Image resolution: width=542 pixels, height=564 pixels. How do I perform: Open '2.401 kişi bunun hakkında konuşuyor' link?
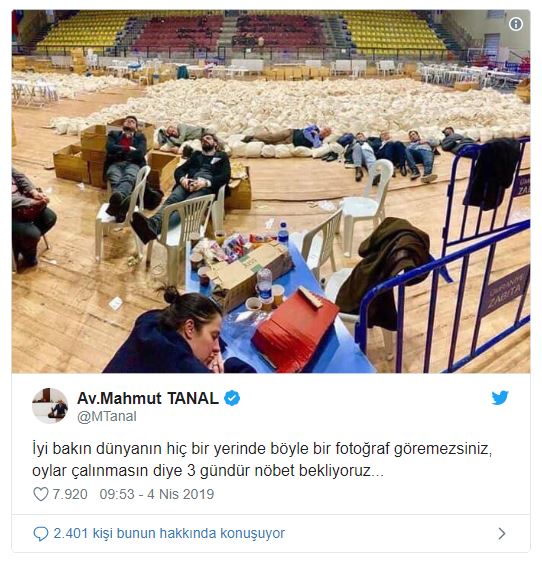coord(169,533)
